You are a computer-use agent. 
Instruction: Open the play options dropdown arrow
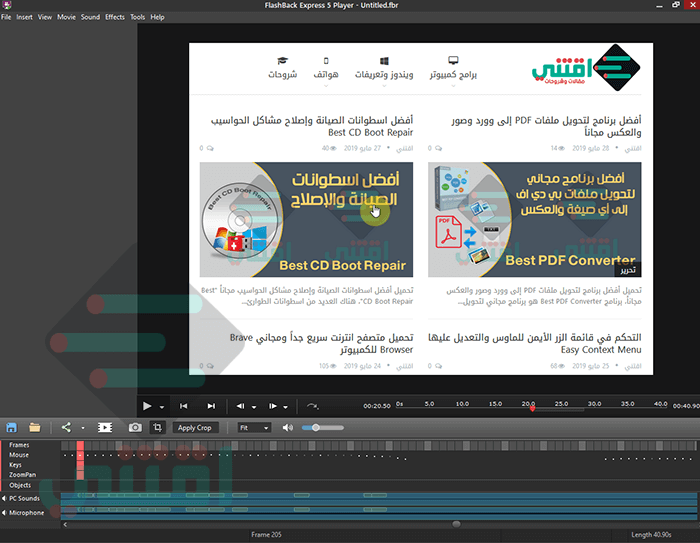[162, 407]
